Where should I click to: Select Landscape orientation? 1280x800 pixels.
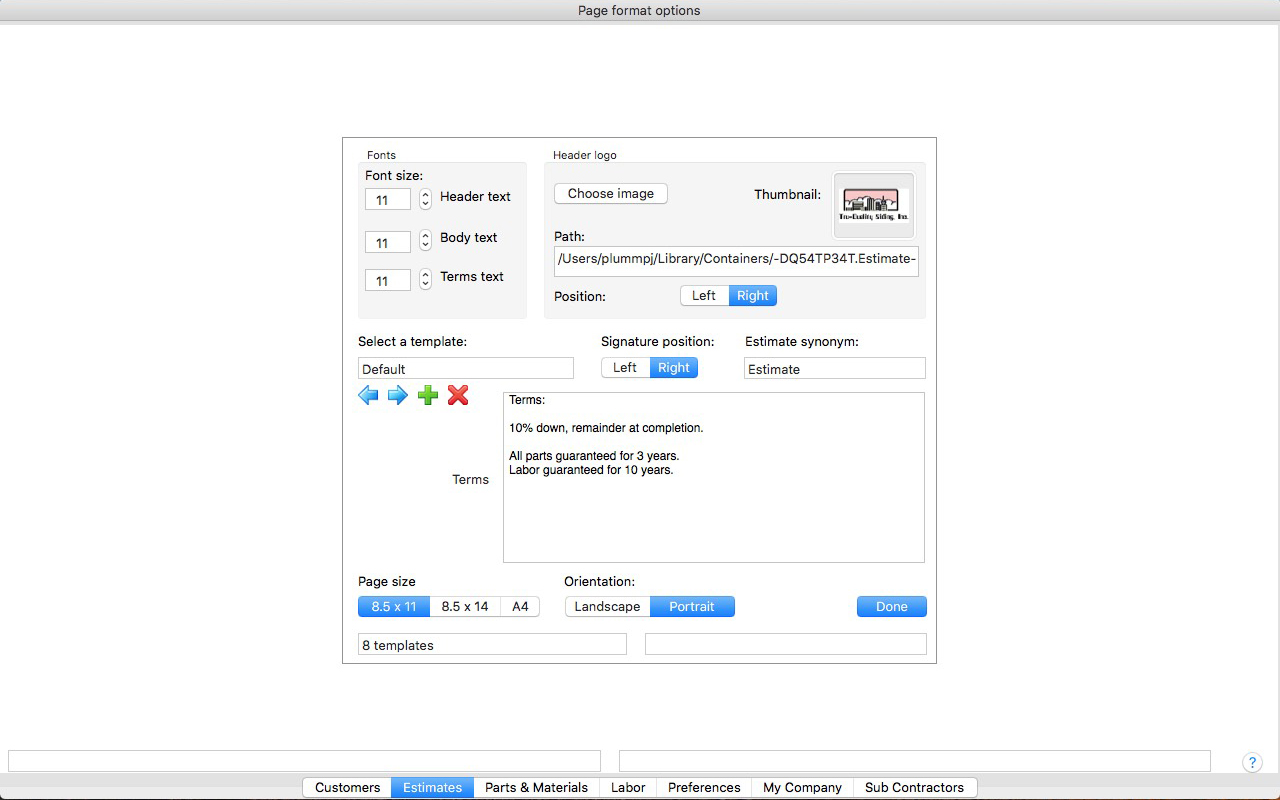pos(607,607)
